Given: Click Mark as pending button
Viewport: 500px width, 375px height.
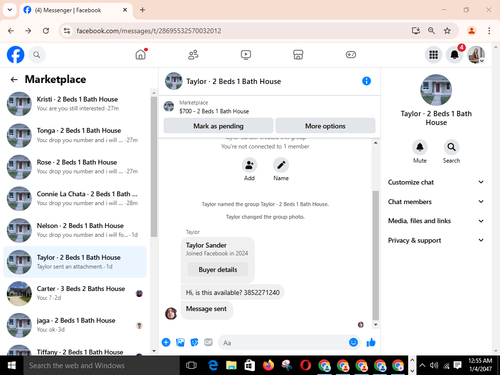Looking at the screenshot, I should pyautogui.click(x=218, y=126).
